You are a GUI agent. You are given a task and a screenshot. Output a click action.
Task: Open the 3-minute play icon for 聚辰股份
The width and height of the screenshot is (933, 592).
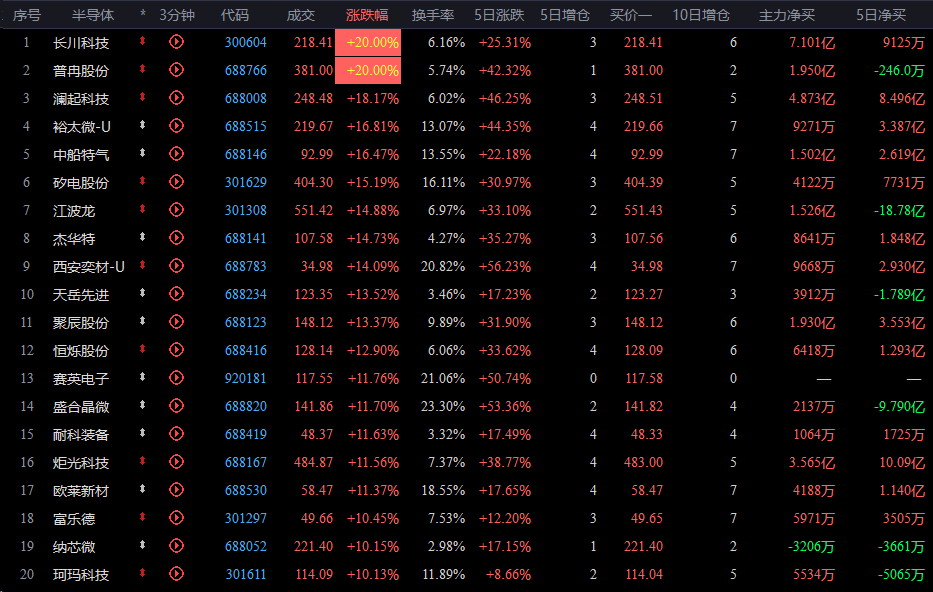pyautogui.click(x=176, y=321)
